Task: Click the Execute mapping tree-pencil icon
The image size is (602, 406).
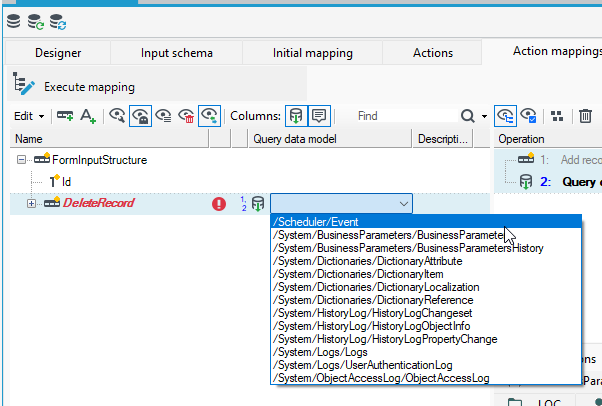Action: 23,83
